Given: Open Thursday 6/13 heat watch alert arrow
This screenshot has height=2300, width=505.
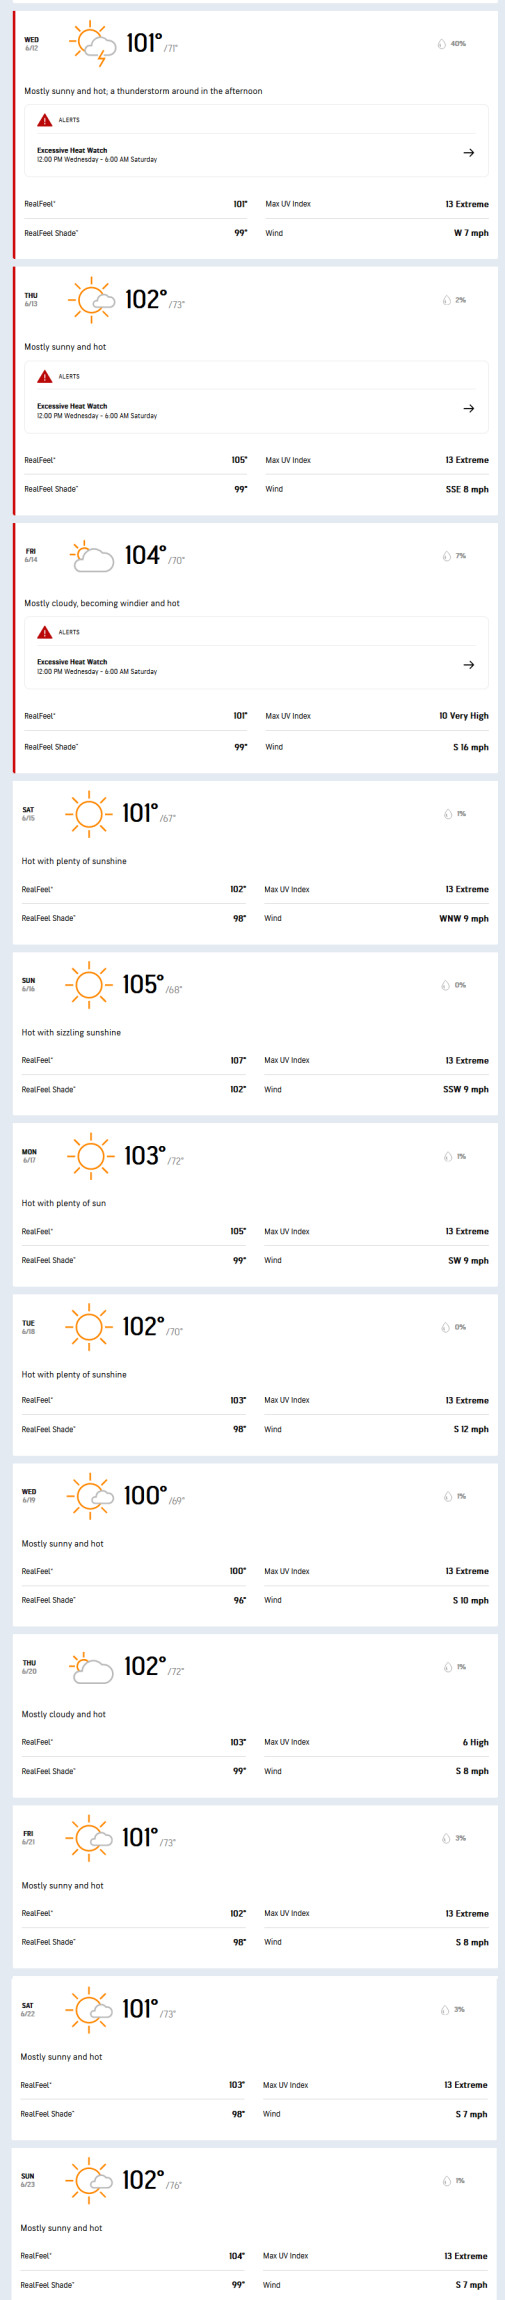Looking at the screenshot, I should 468,409.
